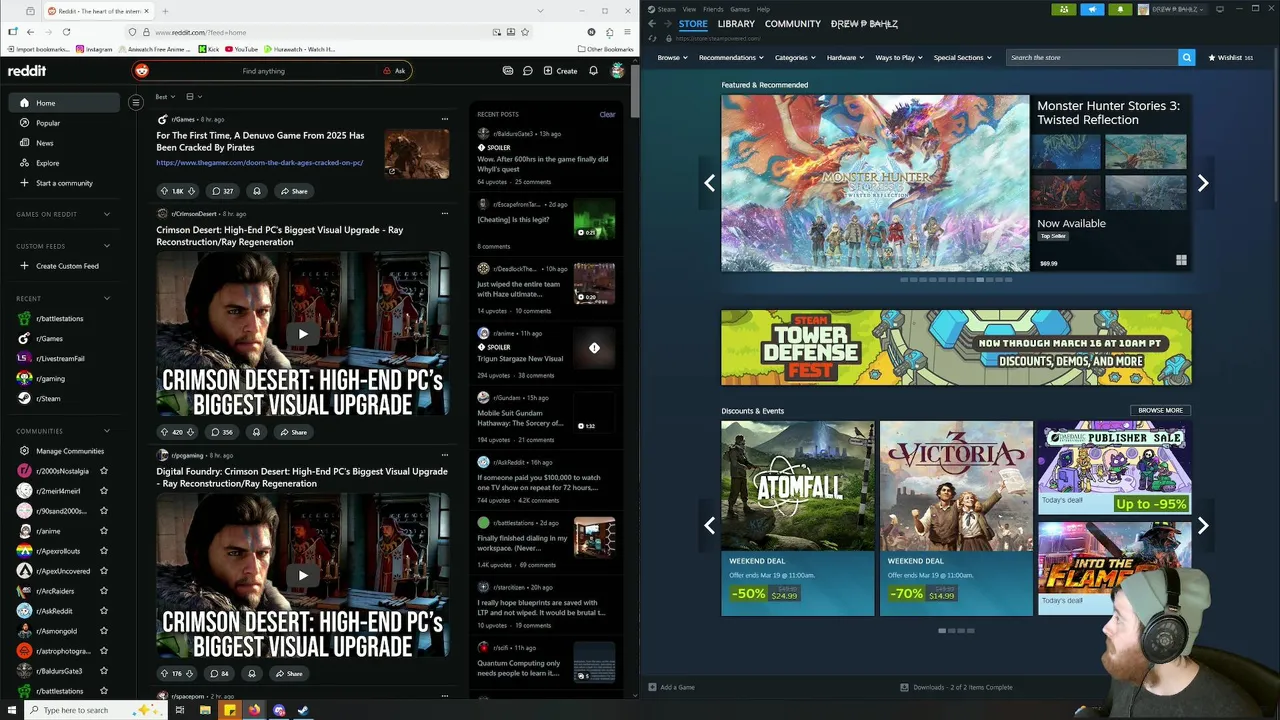Open Steam Games menu
This screenshot has height=720, width=1280.
pyautogui.click(x=740, y=9)
